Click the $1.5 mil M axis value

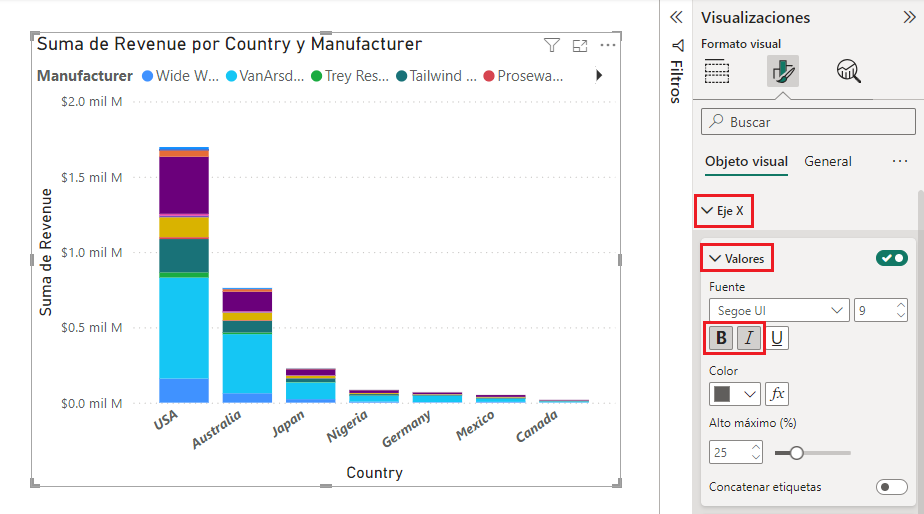pos(91,177)
